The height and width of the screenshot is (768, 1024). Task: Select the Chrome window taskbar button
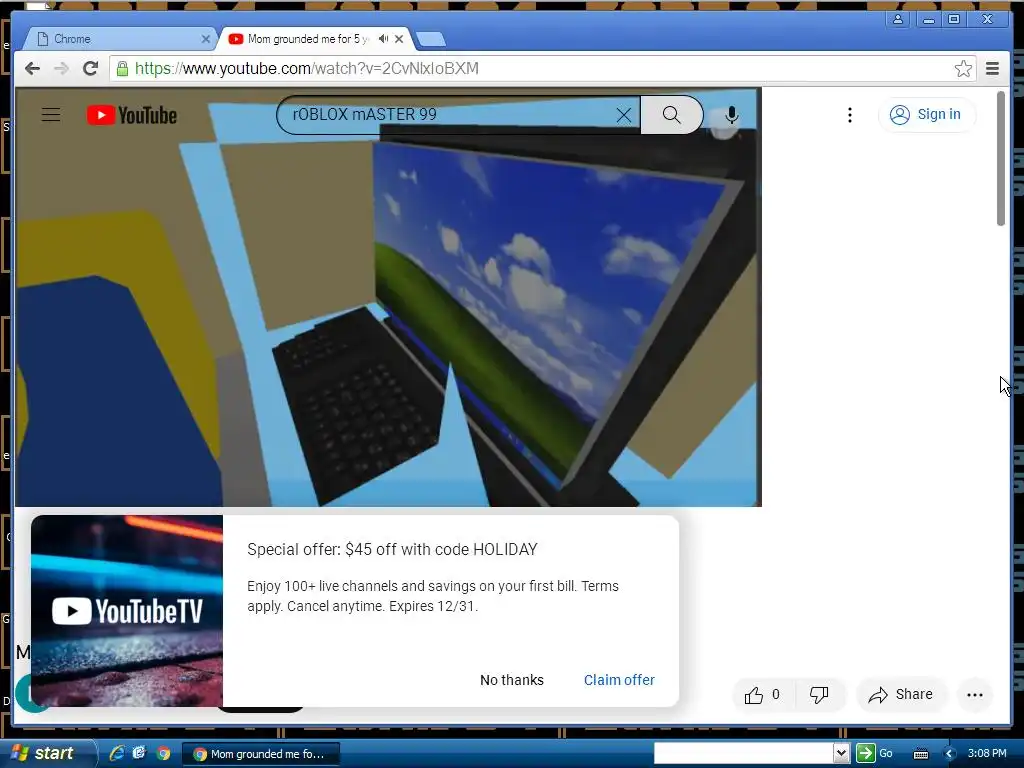(260, 754)
